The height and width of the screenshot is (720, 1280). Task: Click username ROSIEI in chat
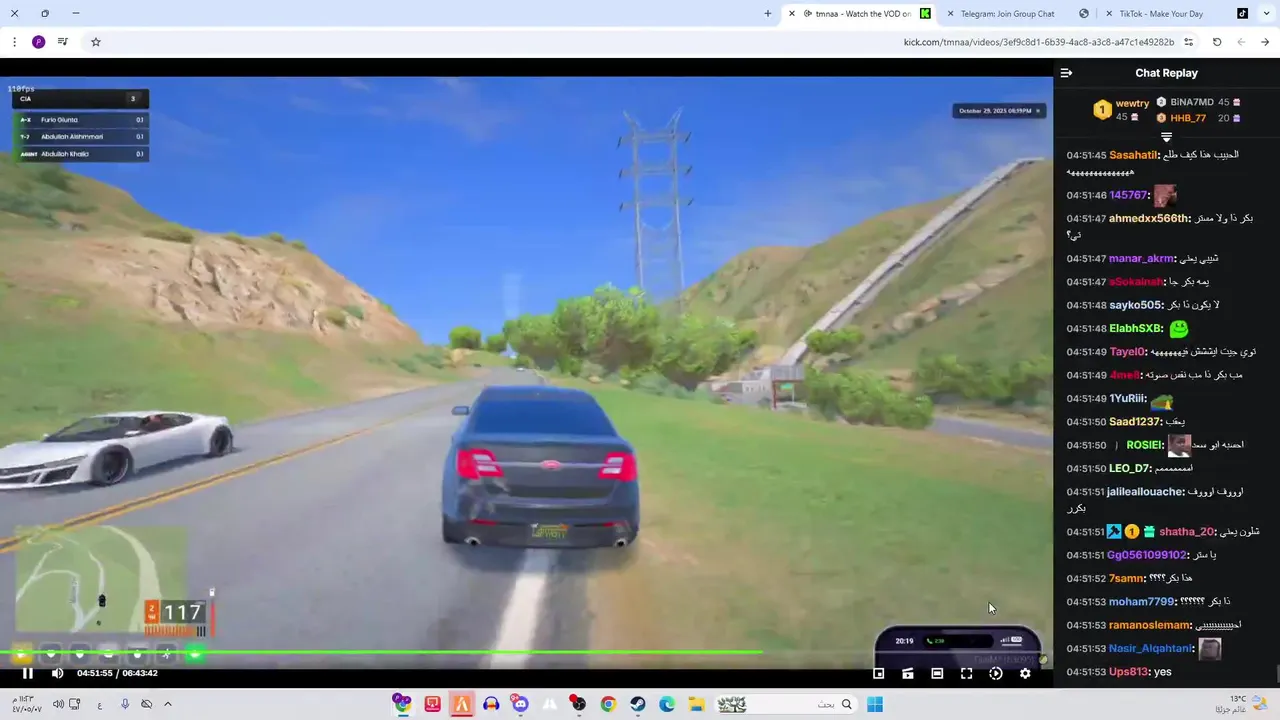click(x=1144, y=445)
